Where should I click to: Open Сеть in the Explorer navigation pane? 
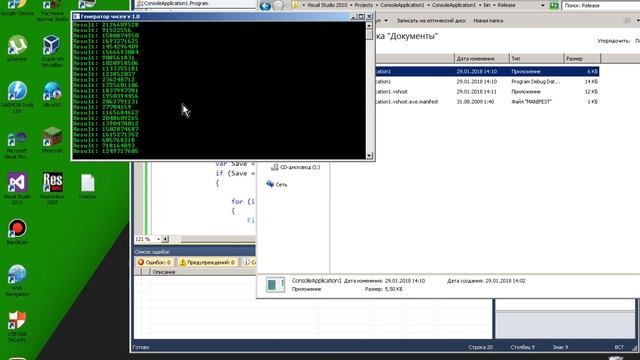tap(277, 184)
